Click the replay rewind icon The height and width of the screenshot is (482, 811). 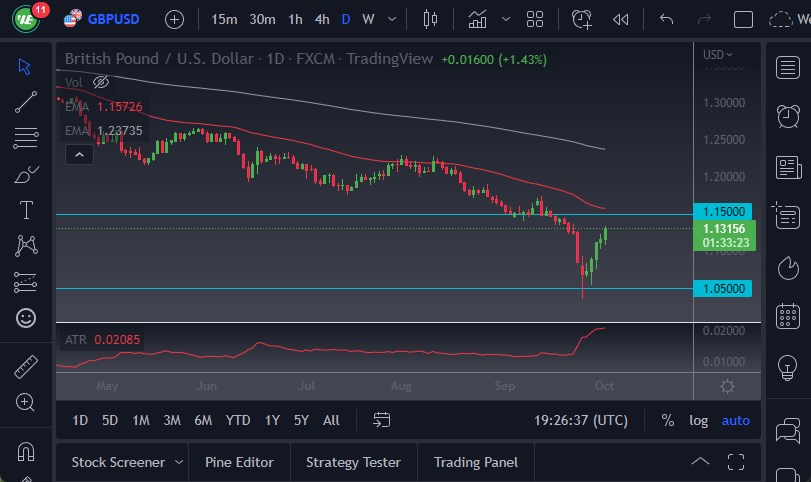[621, 19]
